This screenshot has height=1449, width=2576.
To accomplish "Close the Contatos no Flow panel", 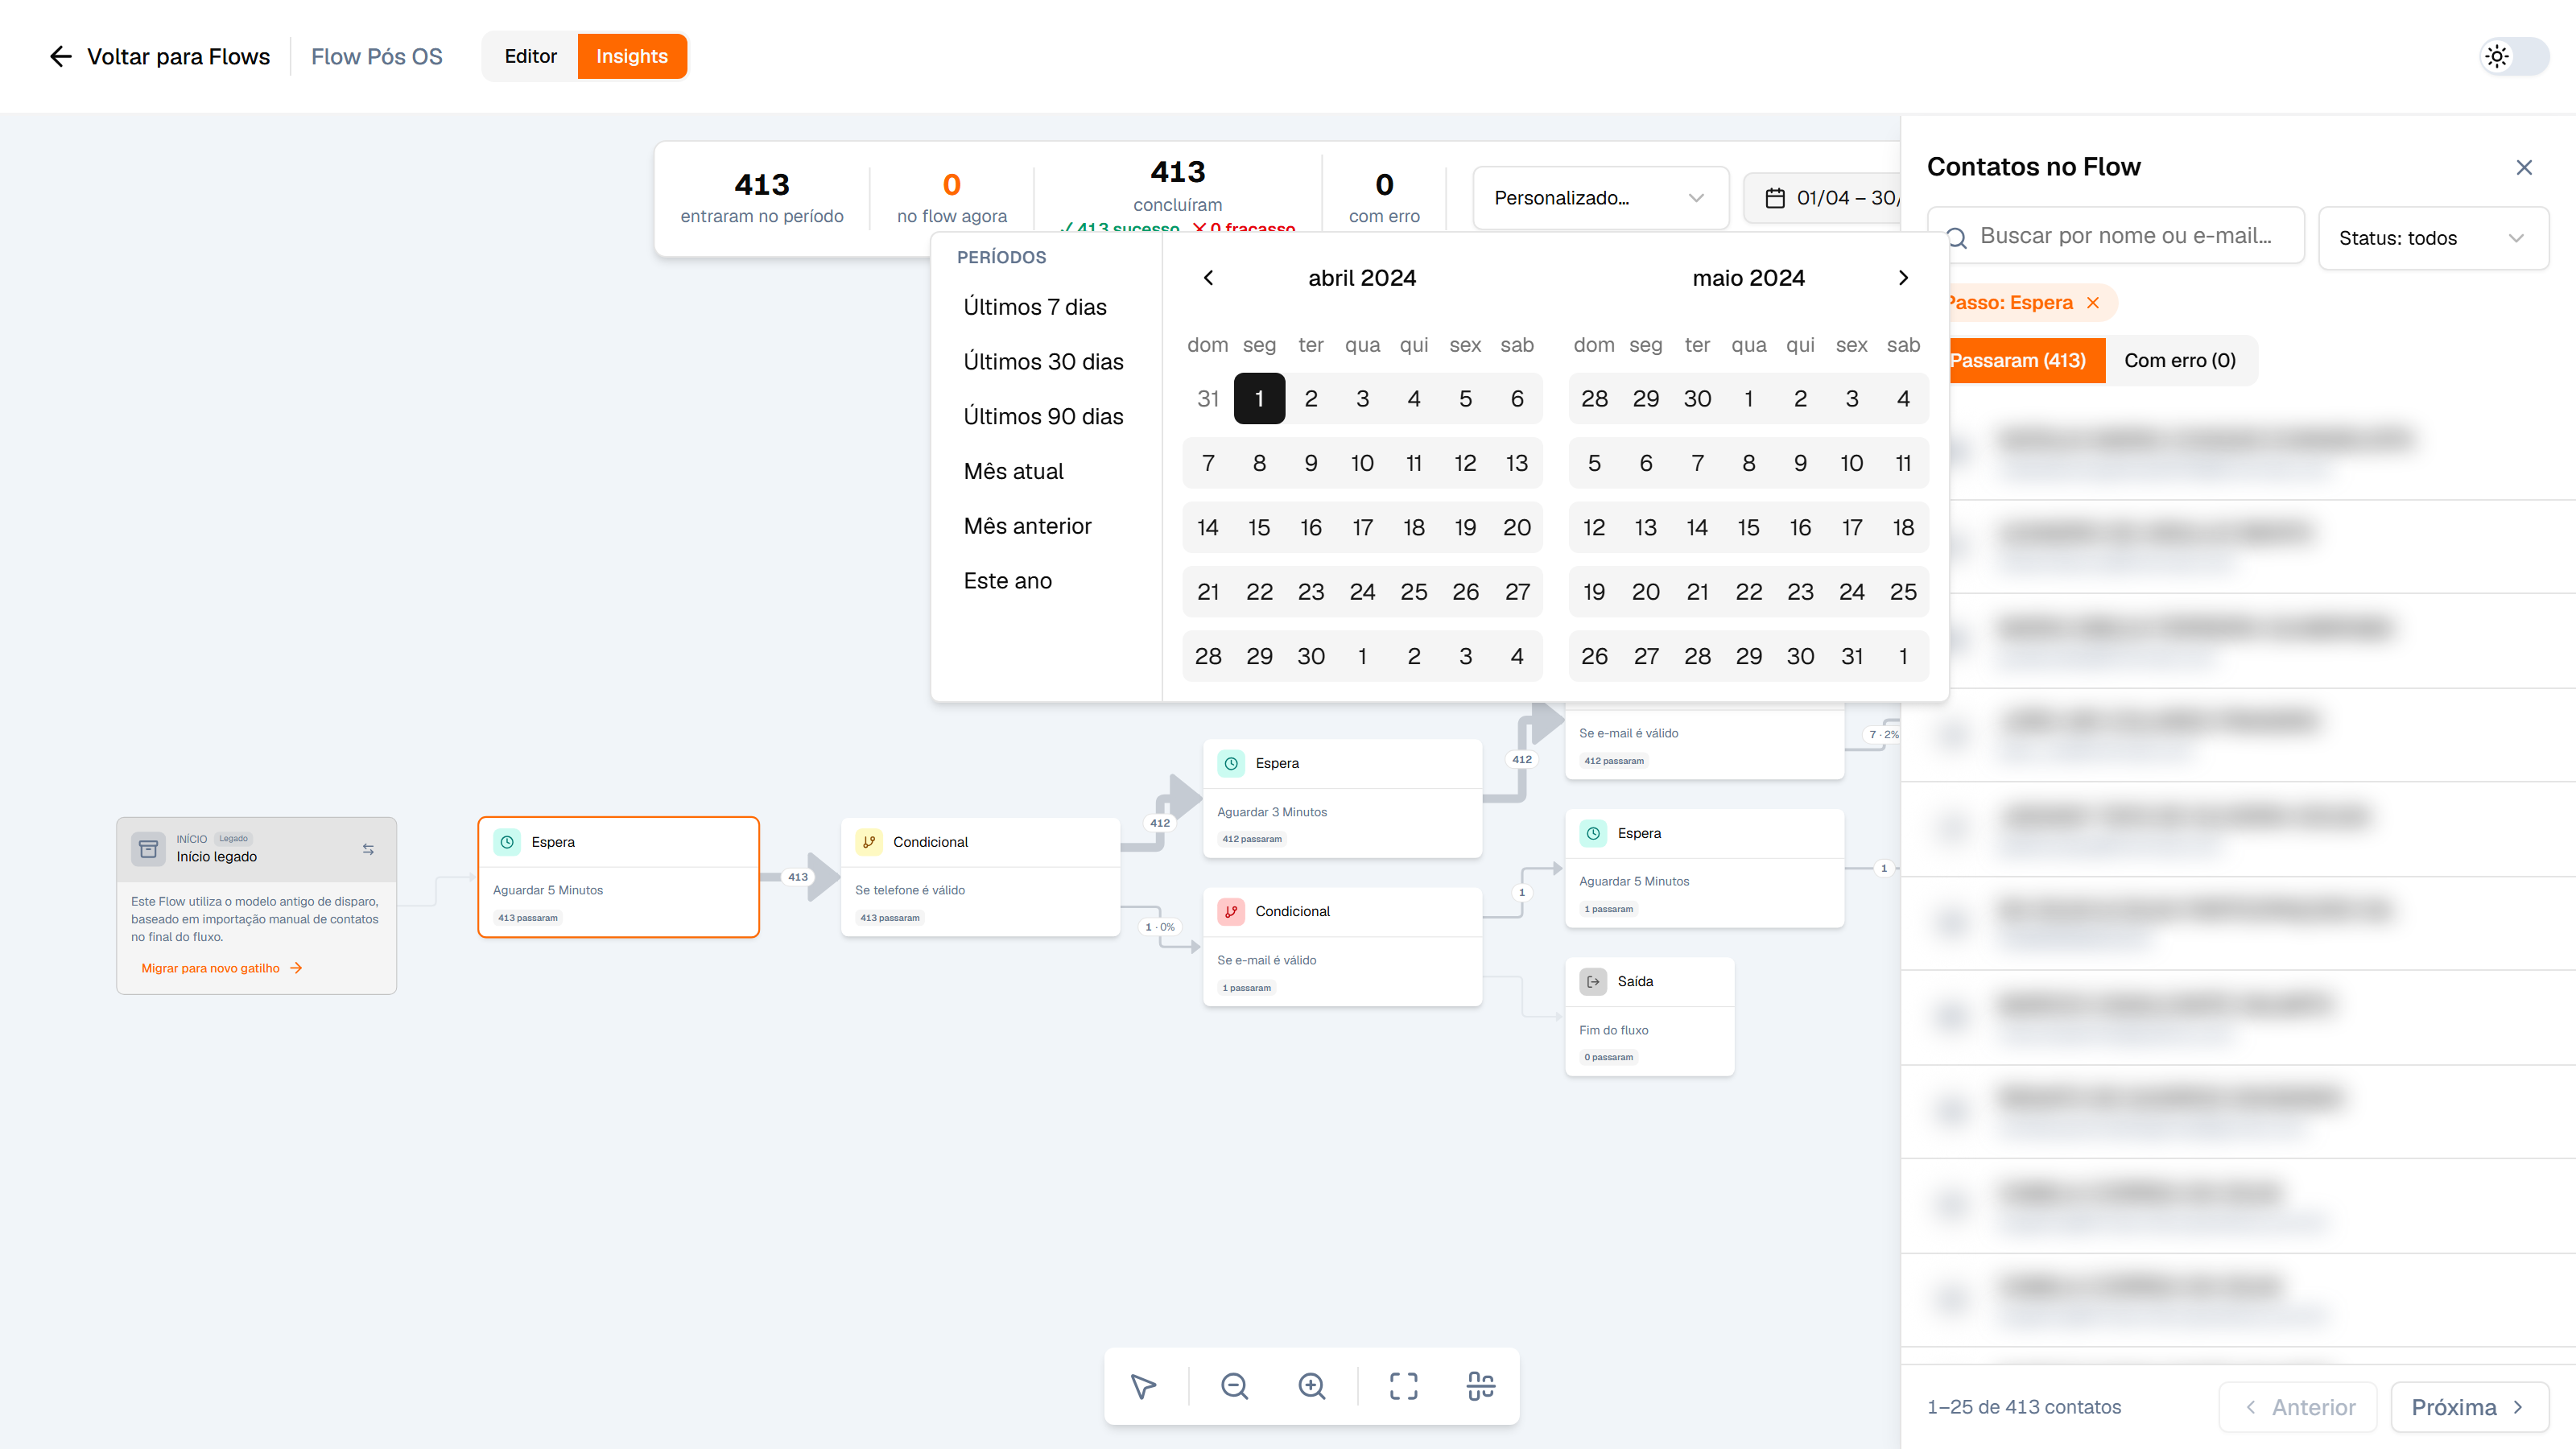I will click(2524, 167).
